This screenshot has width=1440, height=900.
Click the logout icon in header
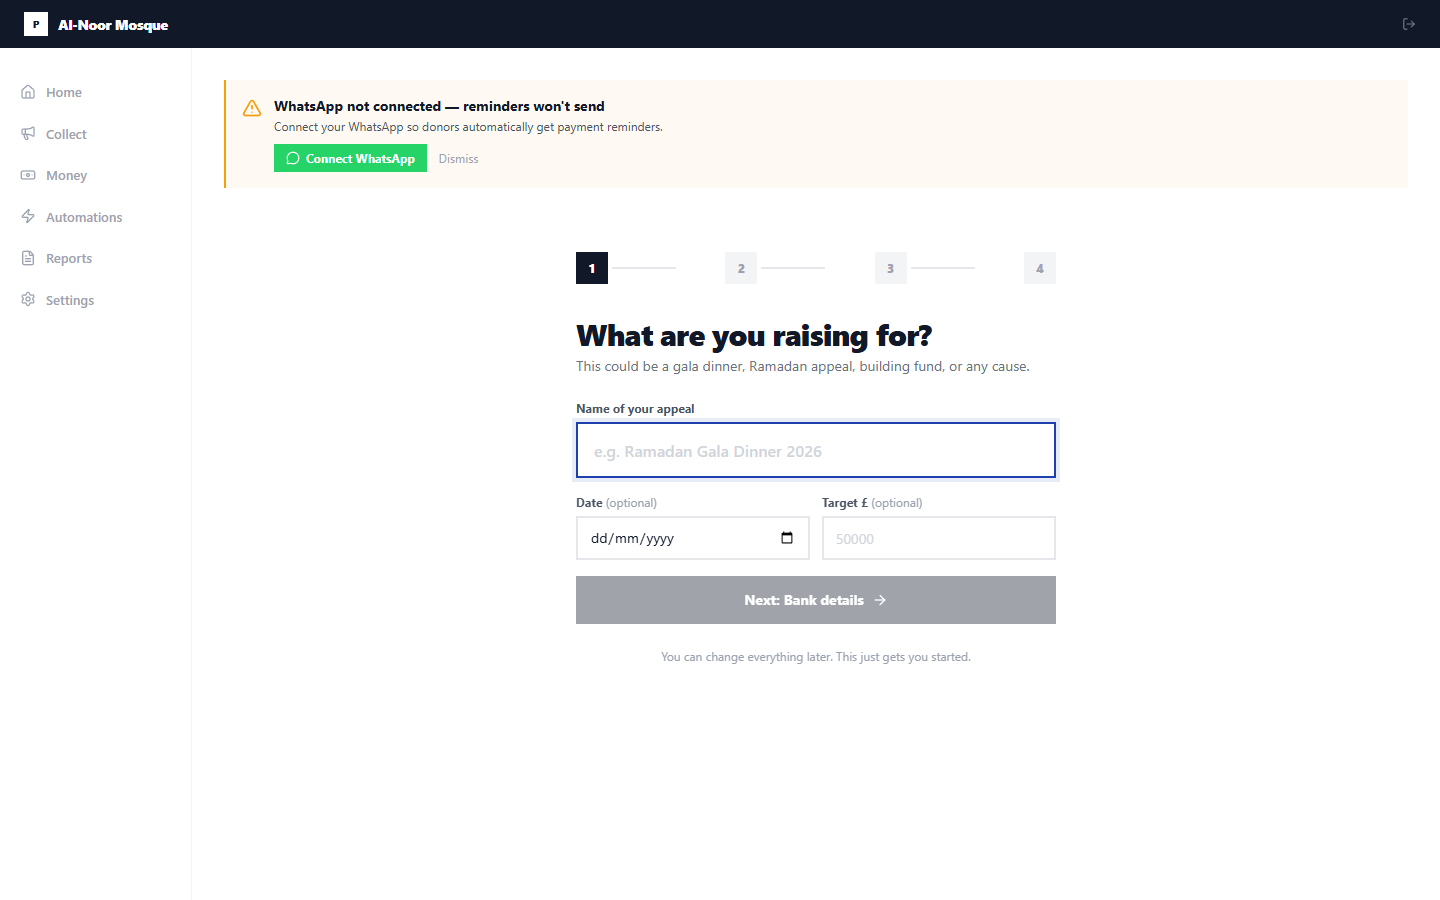(x=1409, y=24)
